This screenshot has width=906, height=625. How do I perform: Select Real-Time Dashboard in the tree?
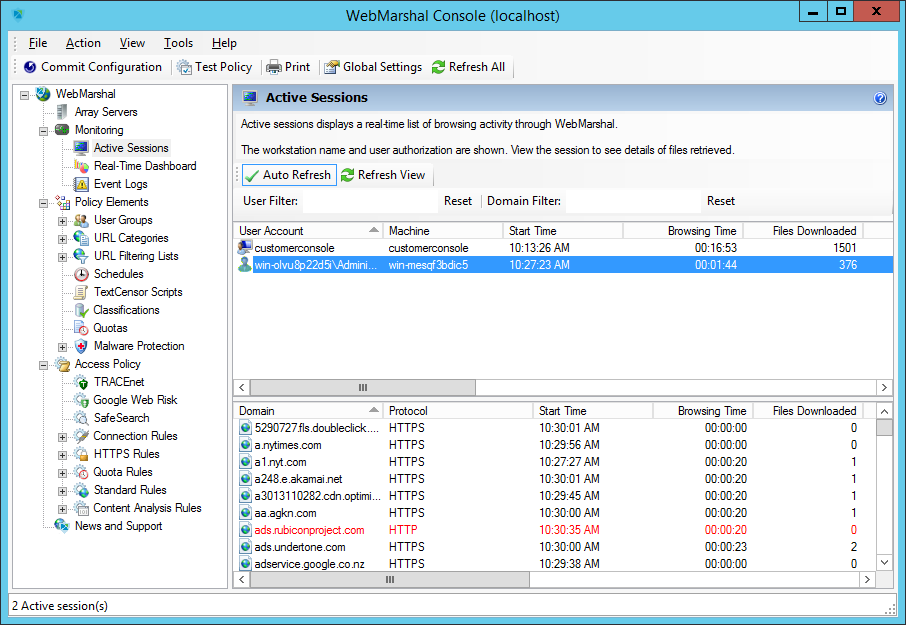[x=144, y=166]
